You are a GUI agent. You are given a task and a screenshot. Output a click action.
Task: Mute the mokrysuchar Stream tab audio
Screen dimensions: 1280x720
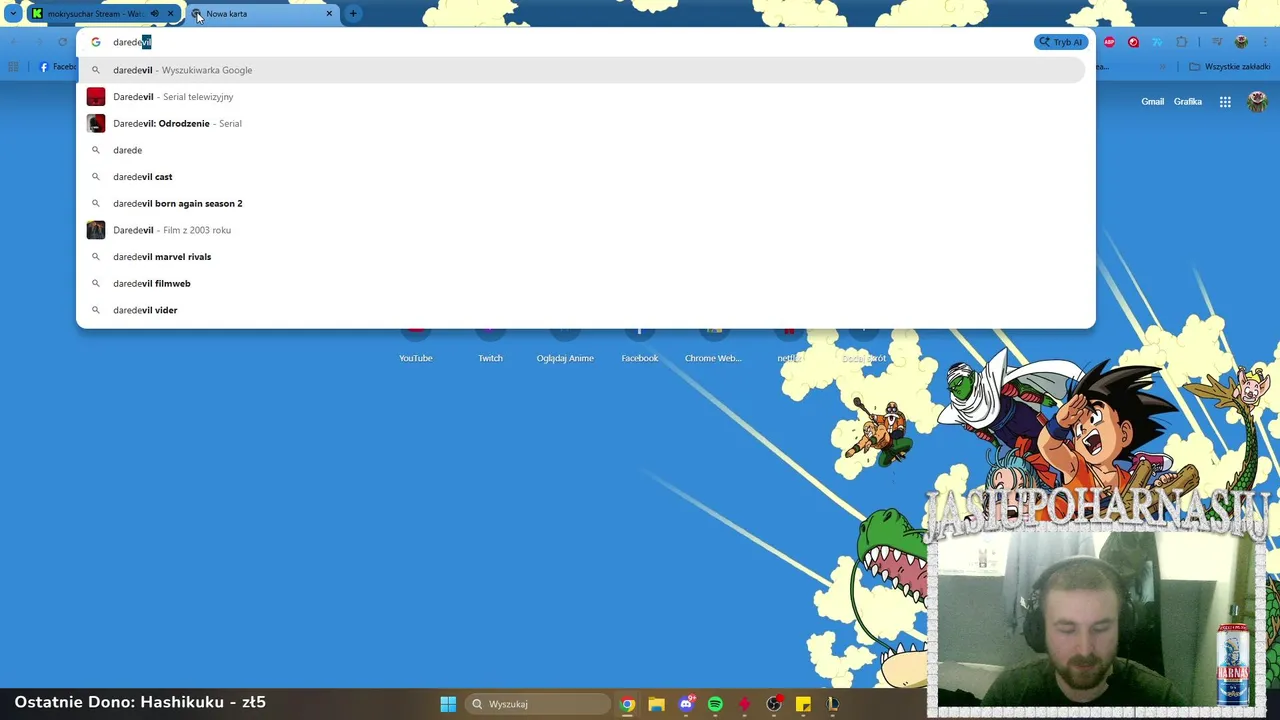154,14
